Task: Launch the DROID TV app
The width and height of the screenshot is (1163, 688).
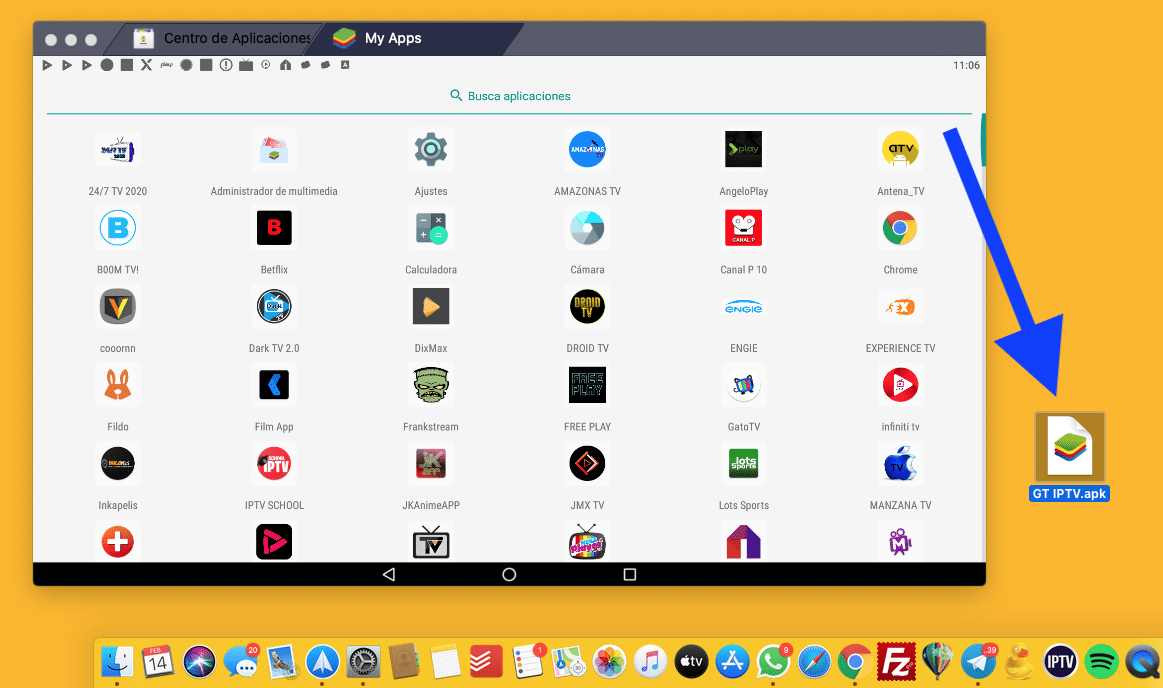Action: [587, 306]
